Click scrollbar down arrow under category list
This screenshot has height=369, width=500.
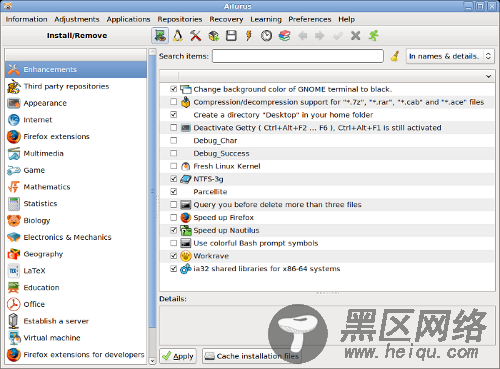[152, 361]
